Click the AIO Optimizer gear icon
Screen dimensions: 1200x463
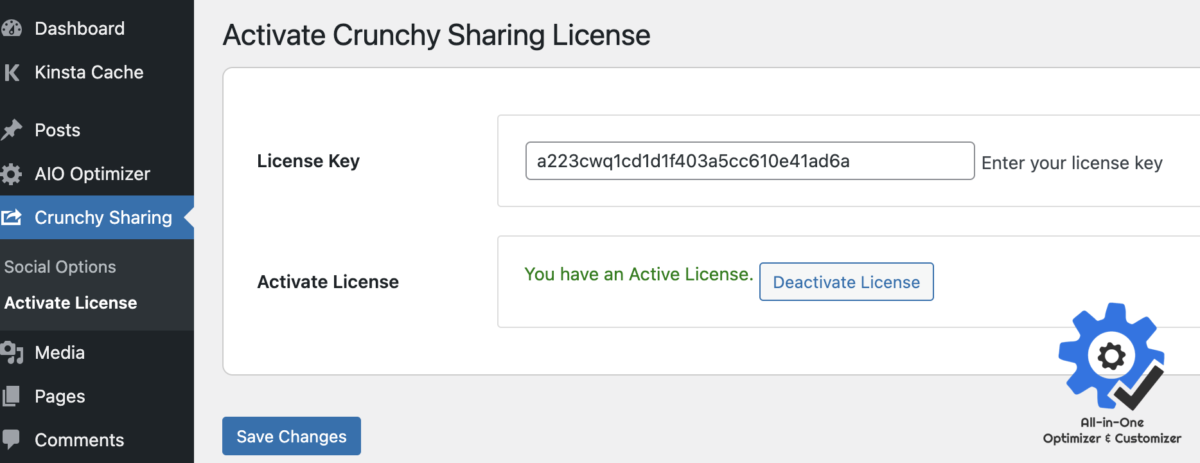[12, 174]
